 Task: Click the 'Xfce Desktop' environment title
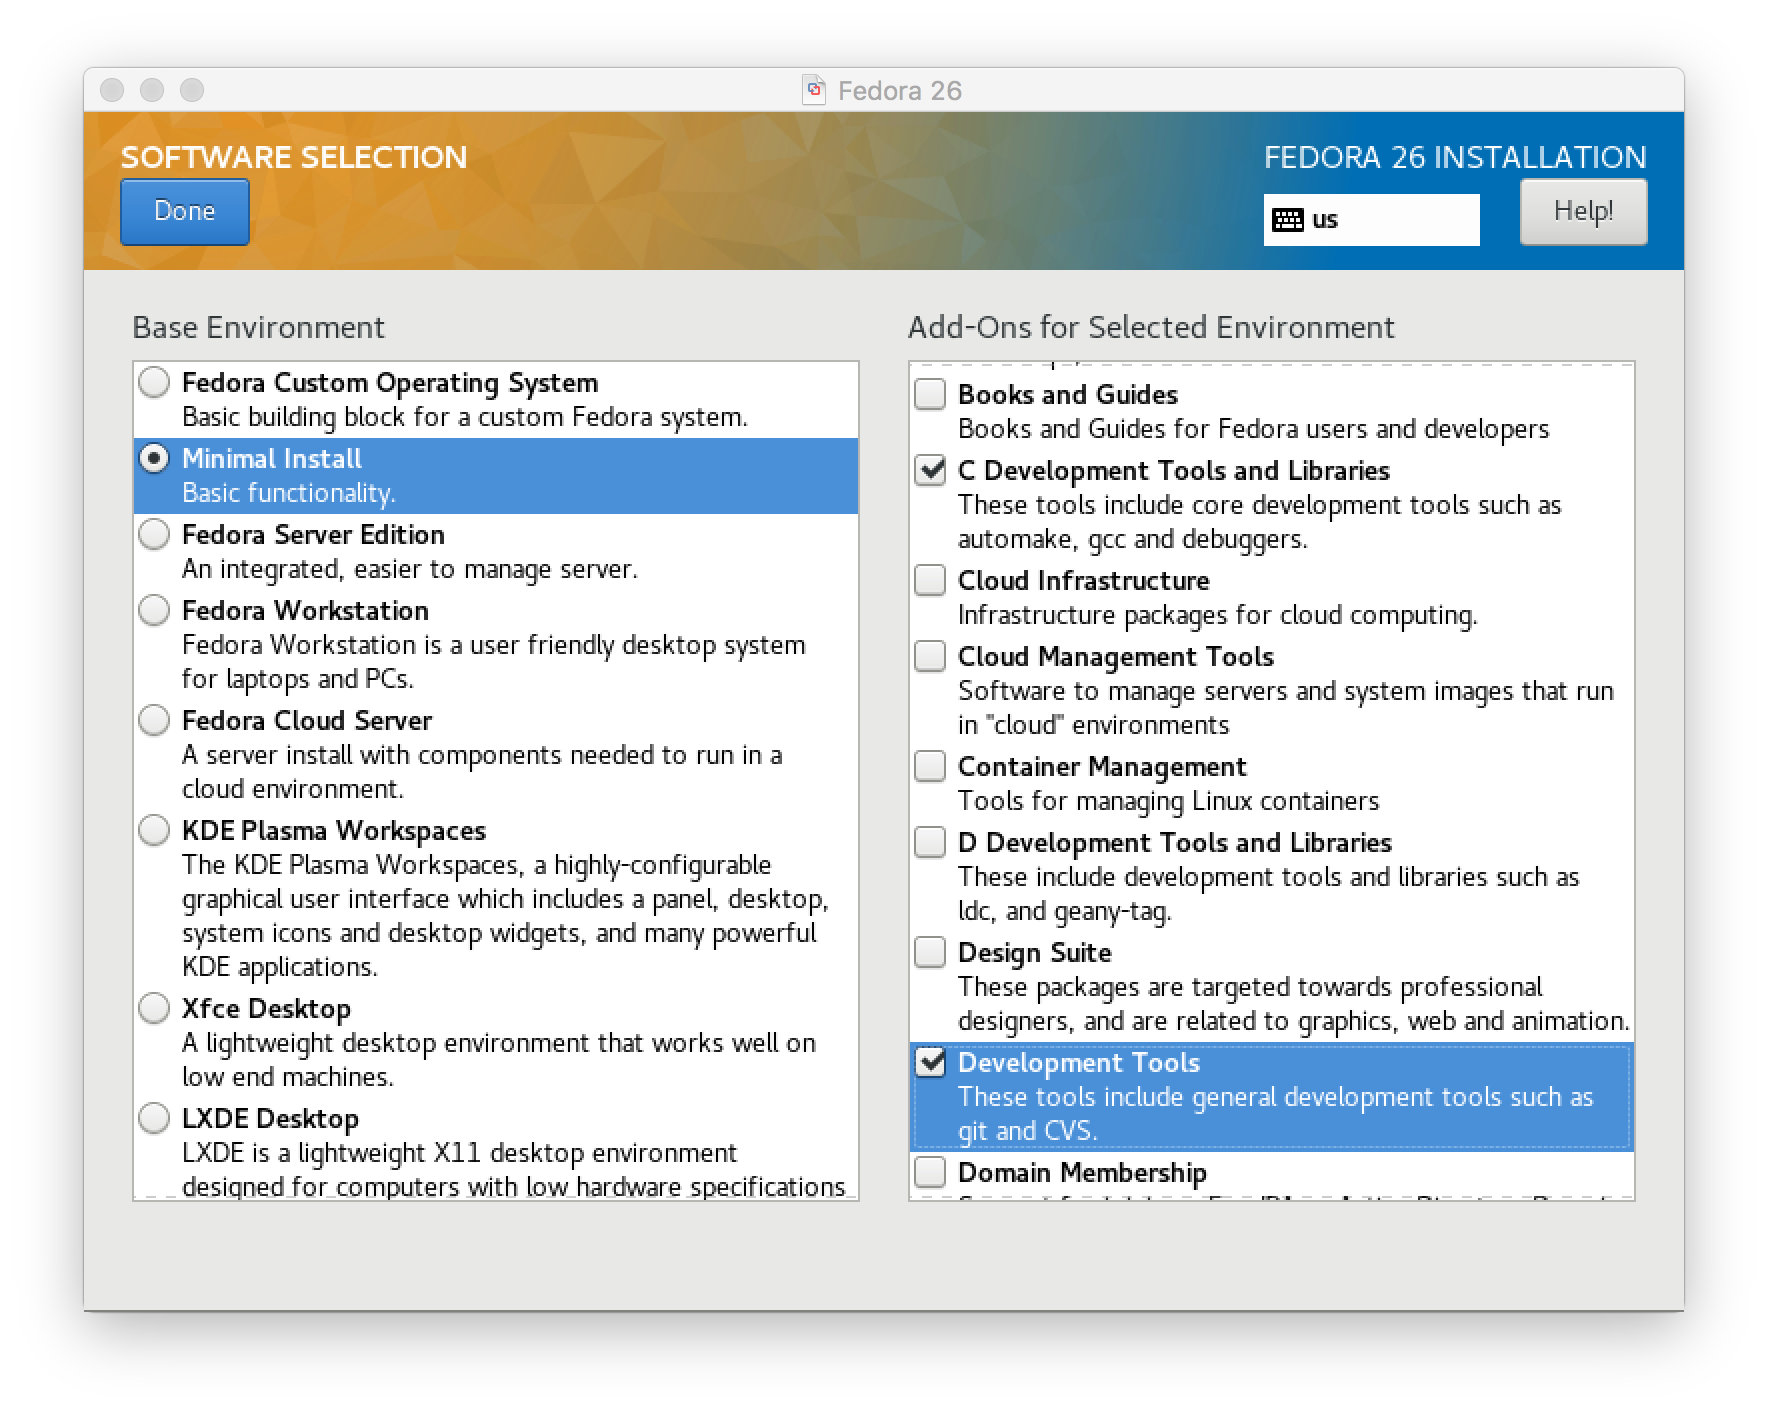(266, 1009)
